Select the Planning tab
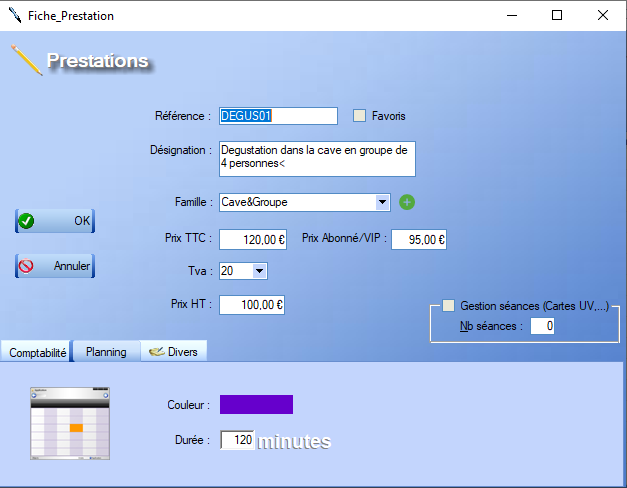Image resolution: width=627 pixels, height=488 pixels. 106,352
